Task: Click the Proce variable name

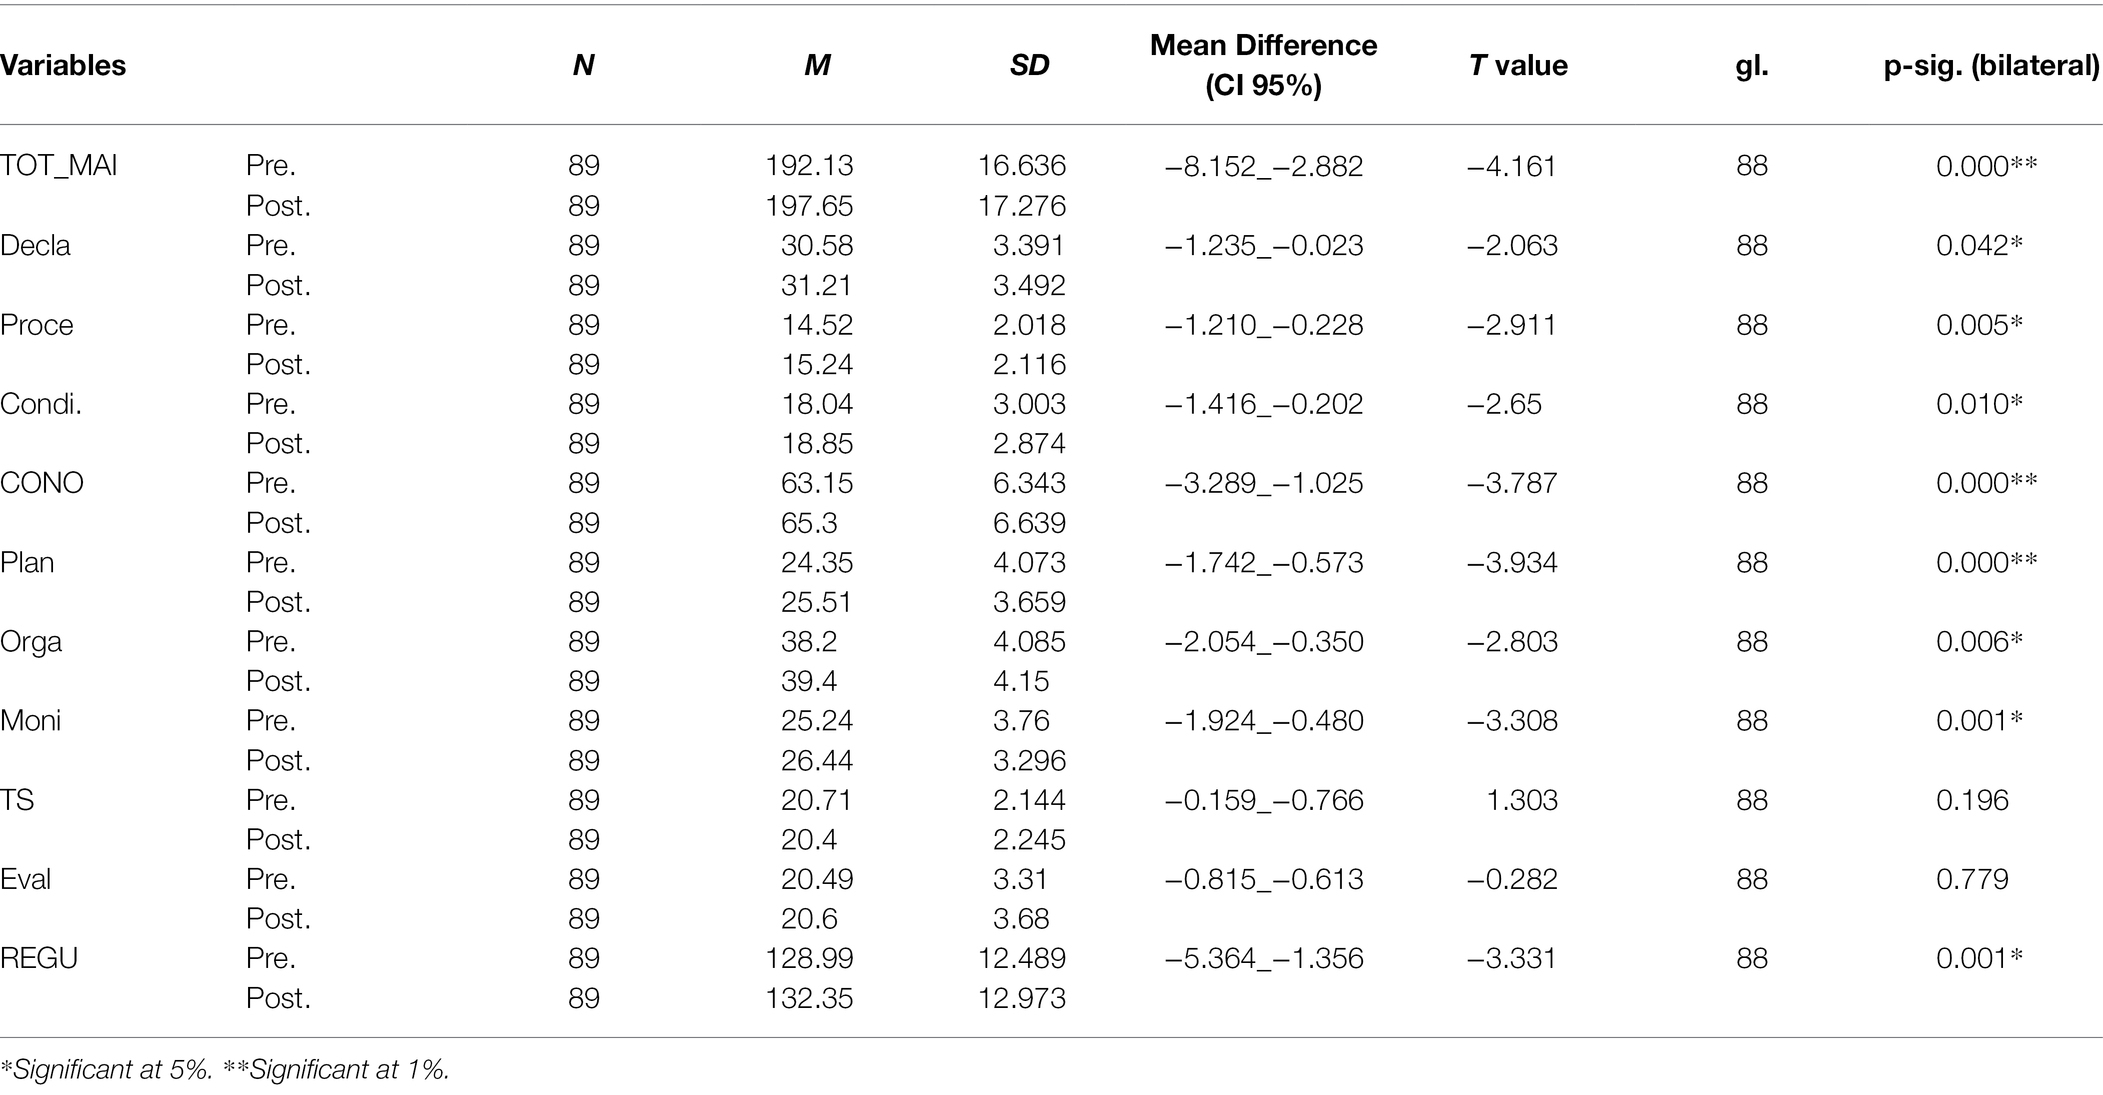Action: pos(37,325)
